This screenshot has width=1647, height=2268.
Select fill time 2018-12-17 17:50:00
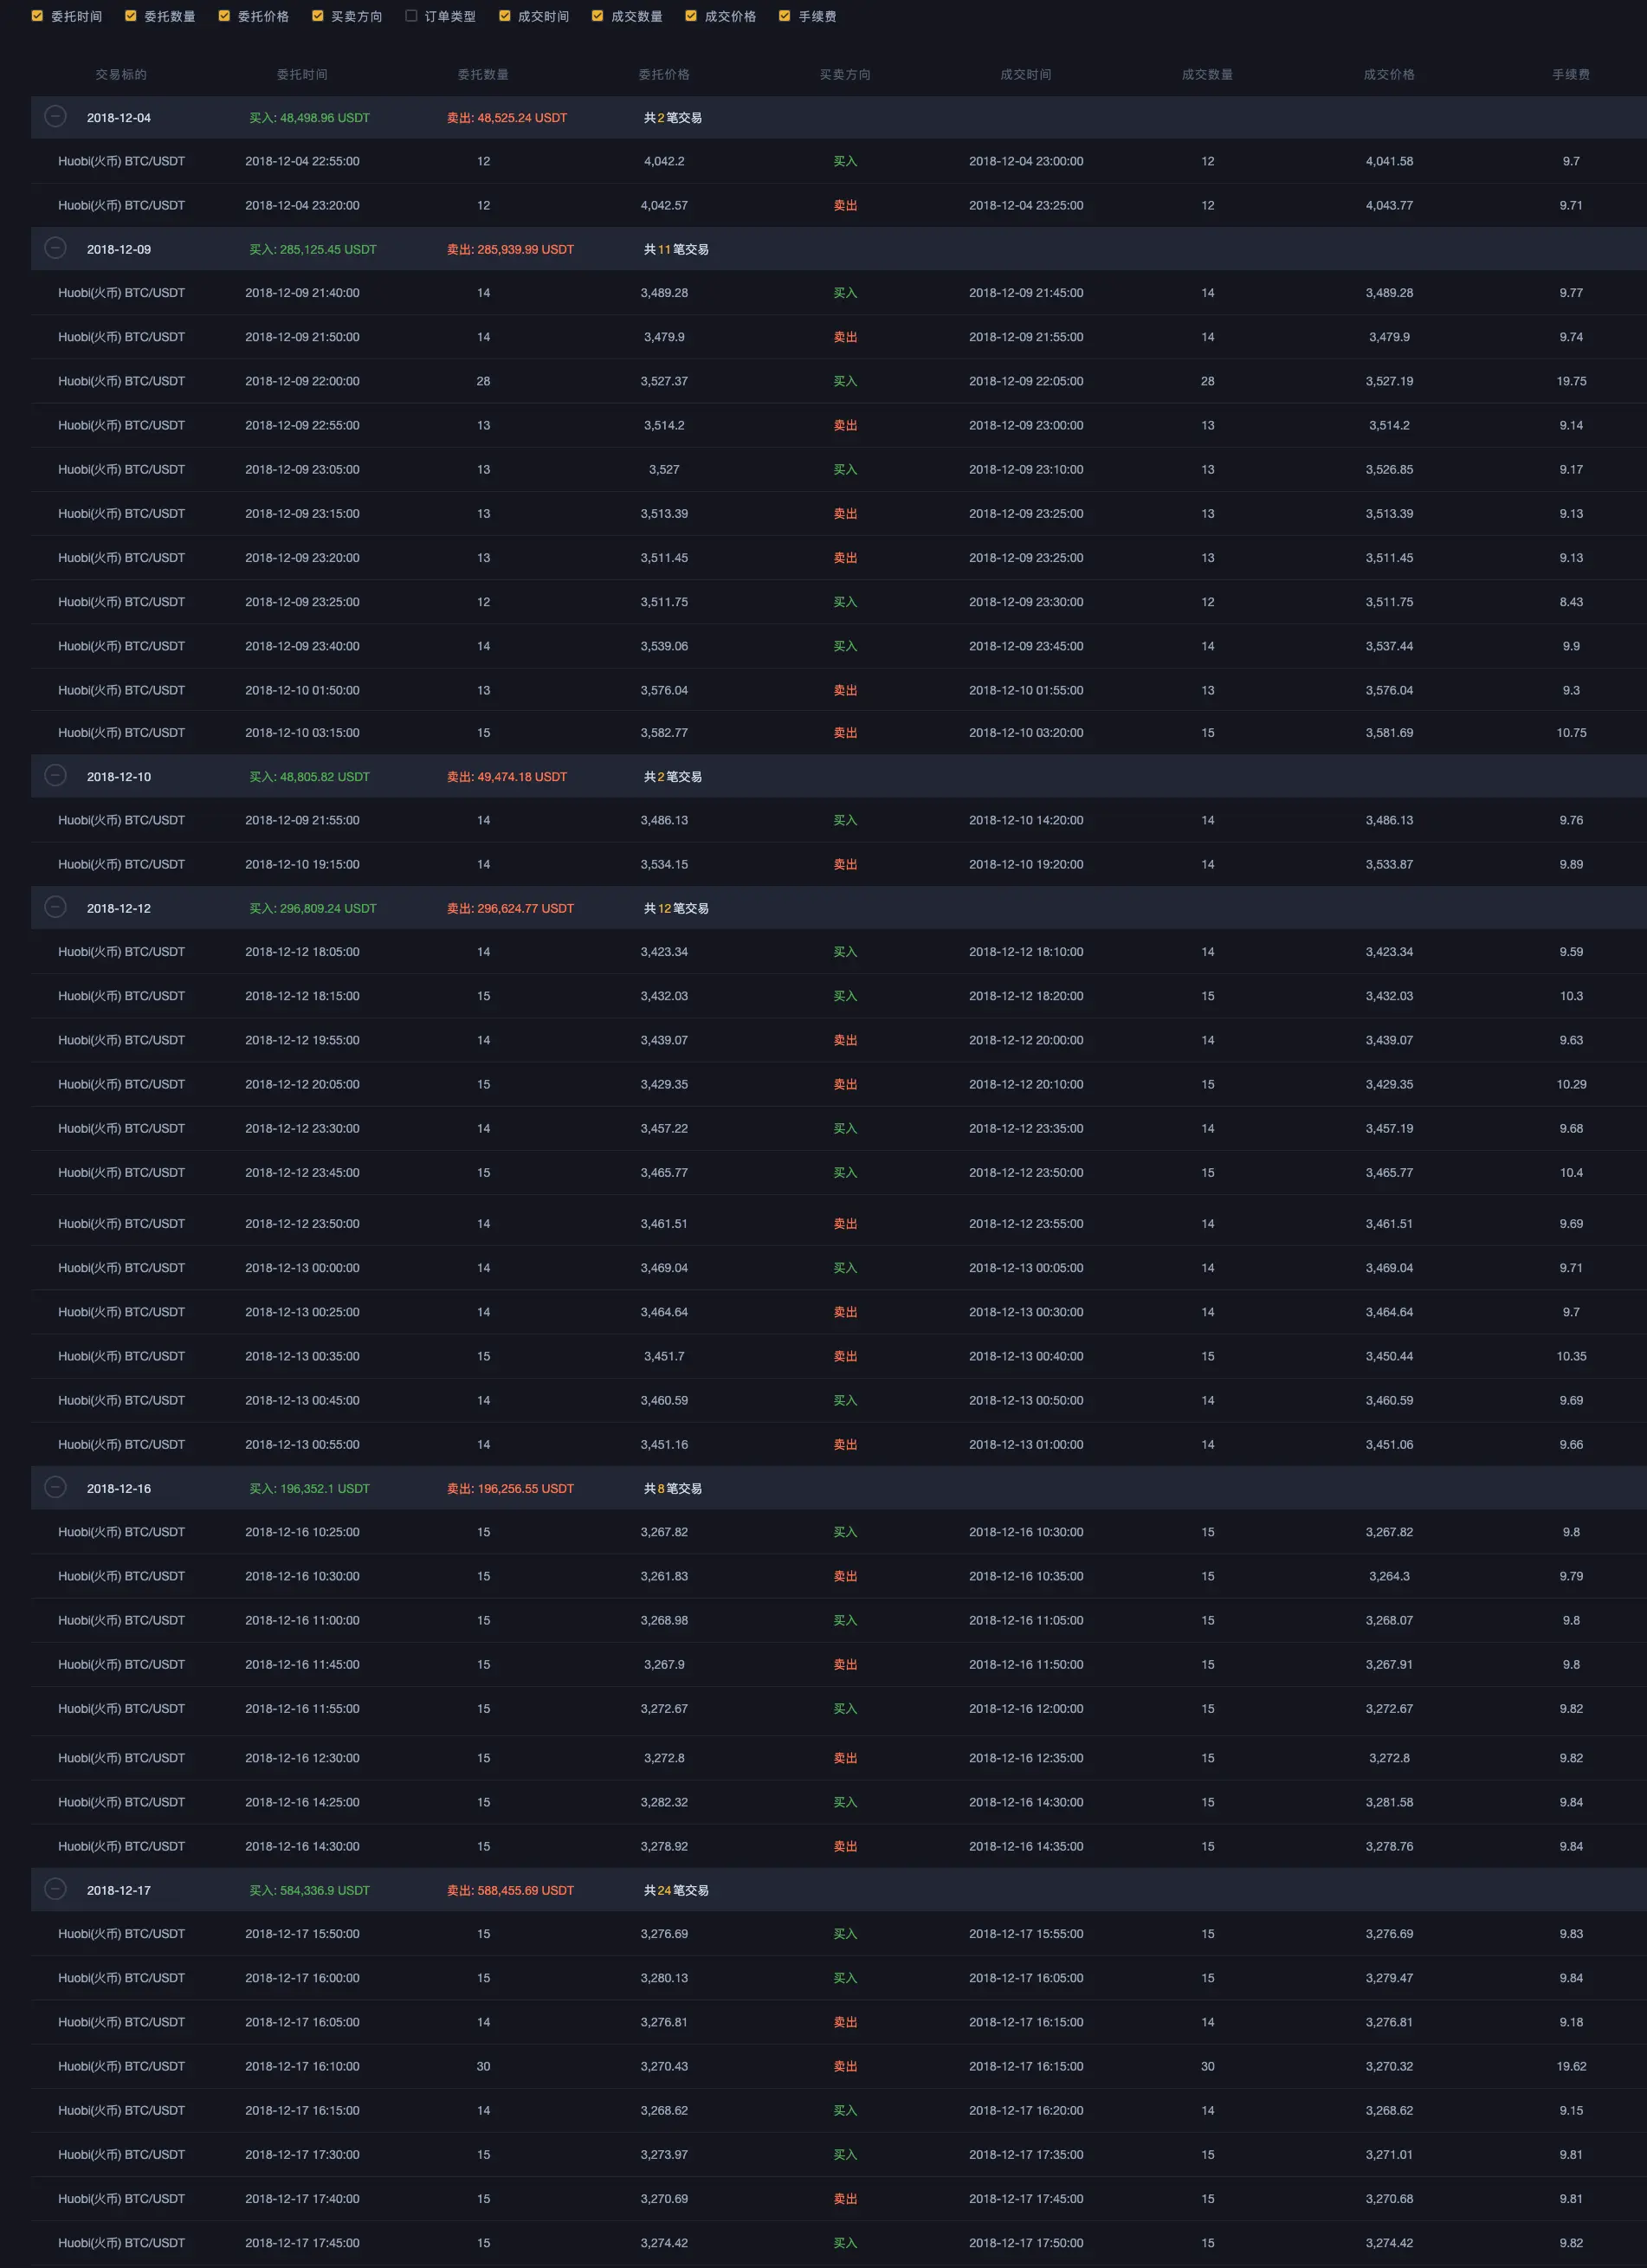point(1026,2243)
